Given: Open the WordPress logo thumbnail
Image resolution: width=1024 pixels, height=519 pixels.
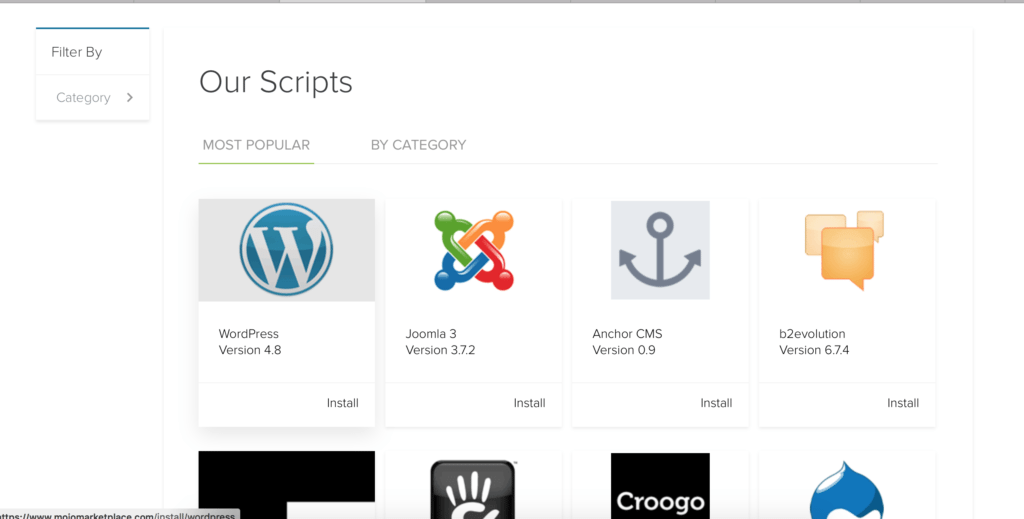Looking at the screenshot, I should click(287, 250).
